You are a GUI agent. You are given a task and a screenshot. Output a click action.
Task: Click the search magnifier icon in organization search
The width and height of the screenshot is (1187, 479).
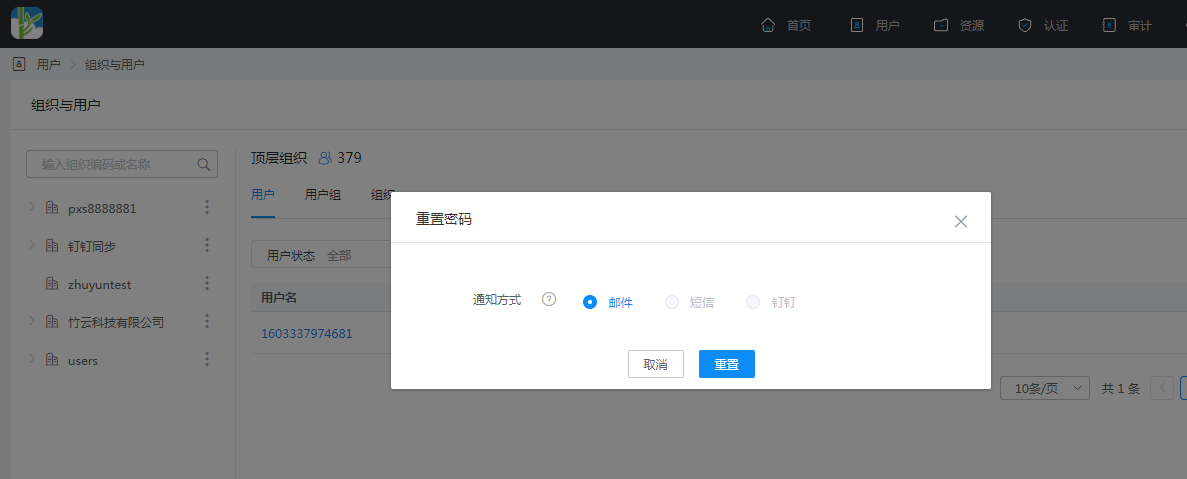(203, 164)
